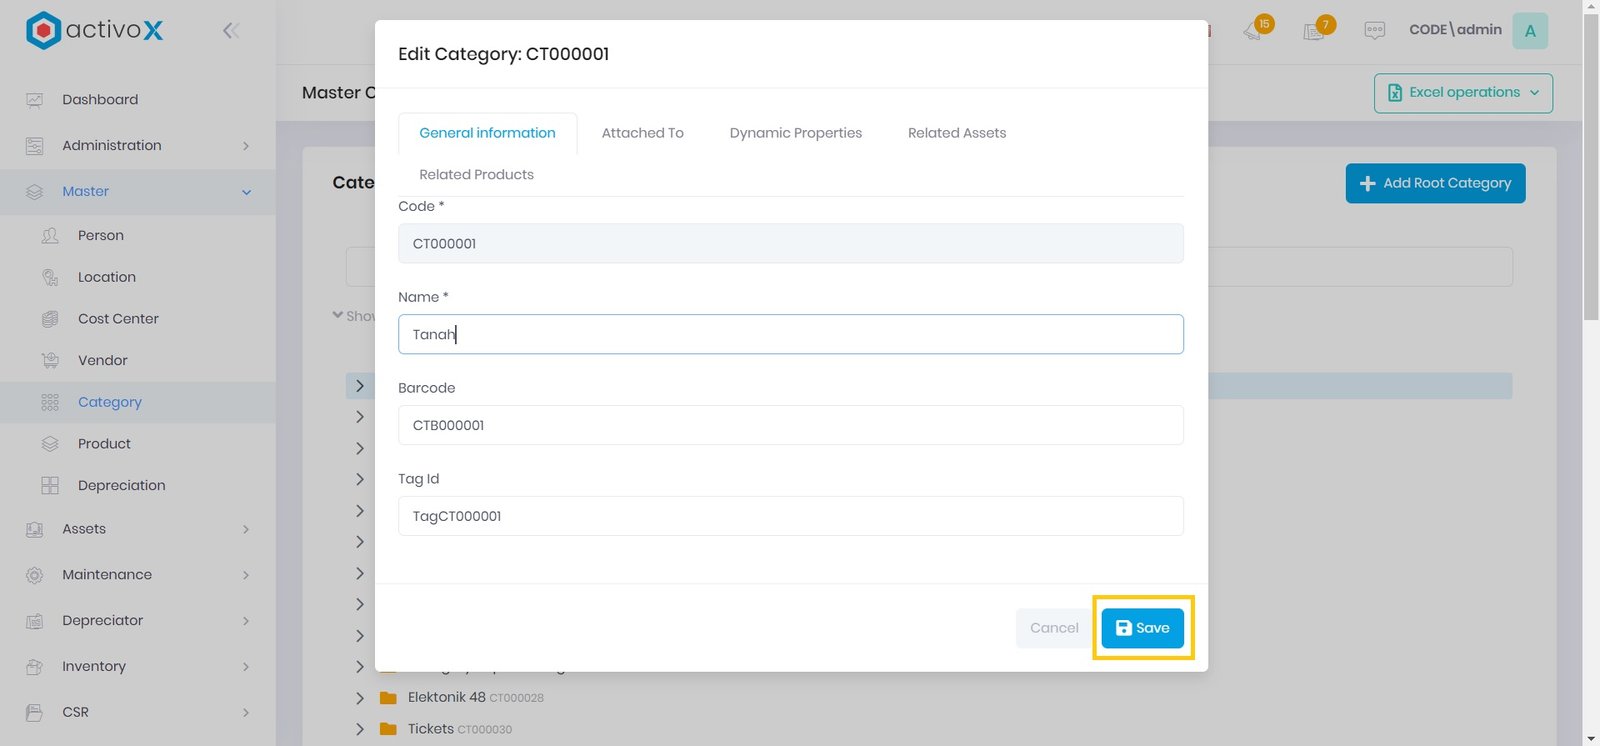1600x746 pixels.
Task: Click the Barcode input field
Action: pyautogui.click(x=790, y=425)
